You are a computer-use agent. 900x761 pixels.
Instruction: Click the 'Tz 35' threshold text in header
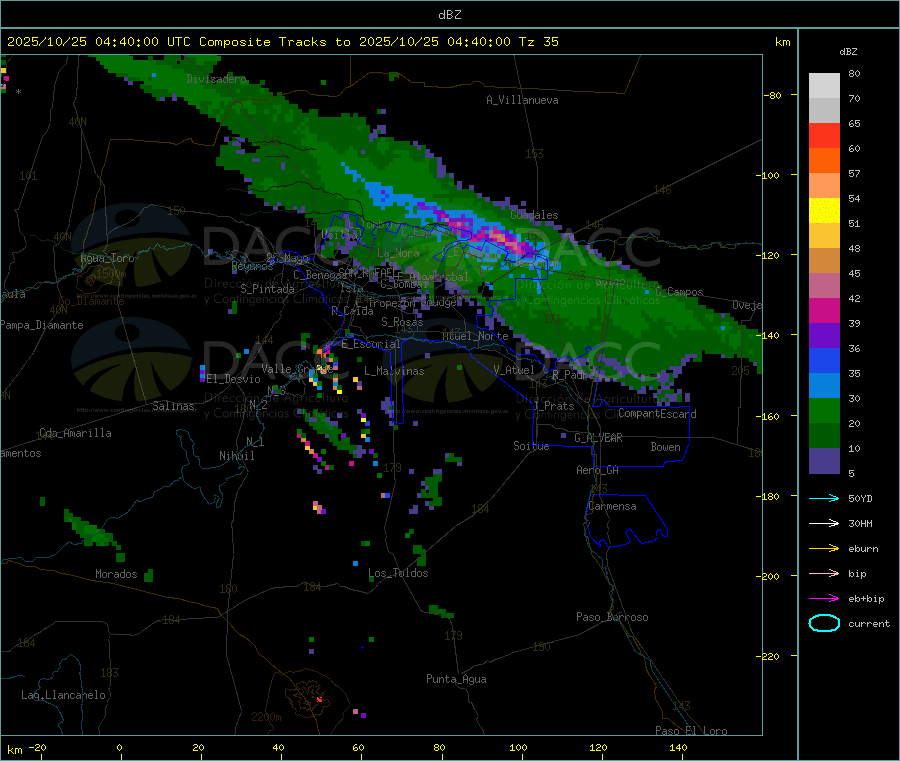pyautogui.click(x=538, y=42)
